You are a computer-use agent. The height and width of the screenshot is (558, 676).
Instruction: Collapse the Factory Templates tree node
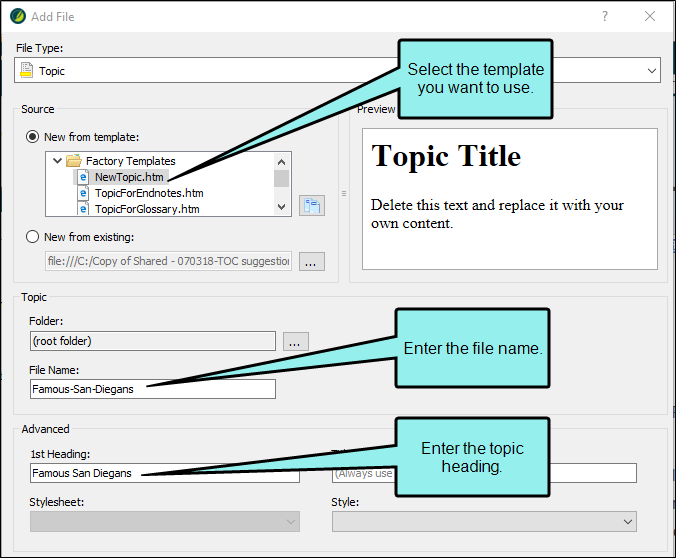click(x=57, y=161)
